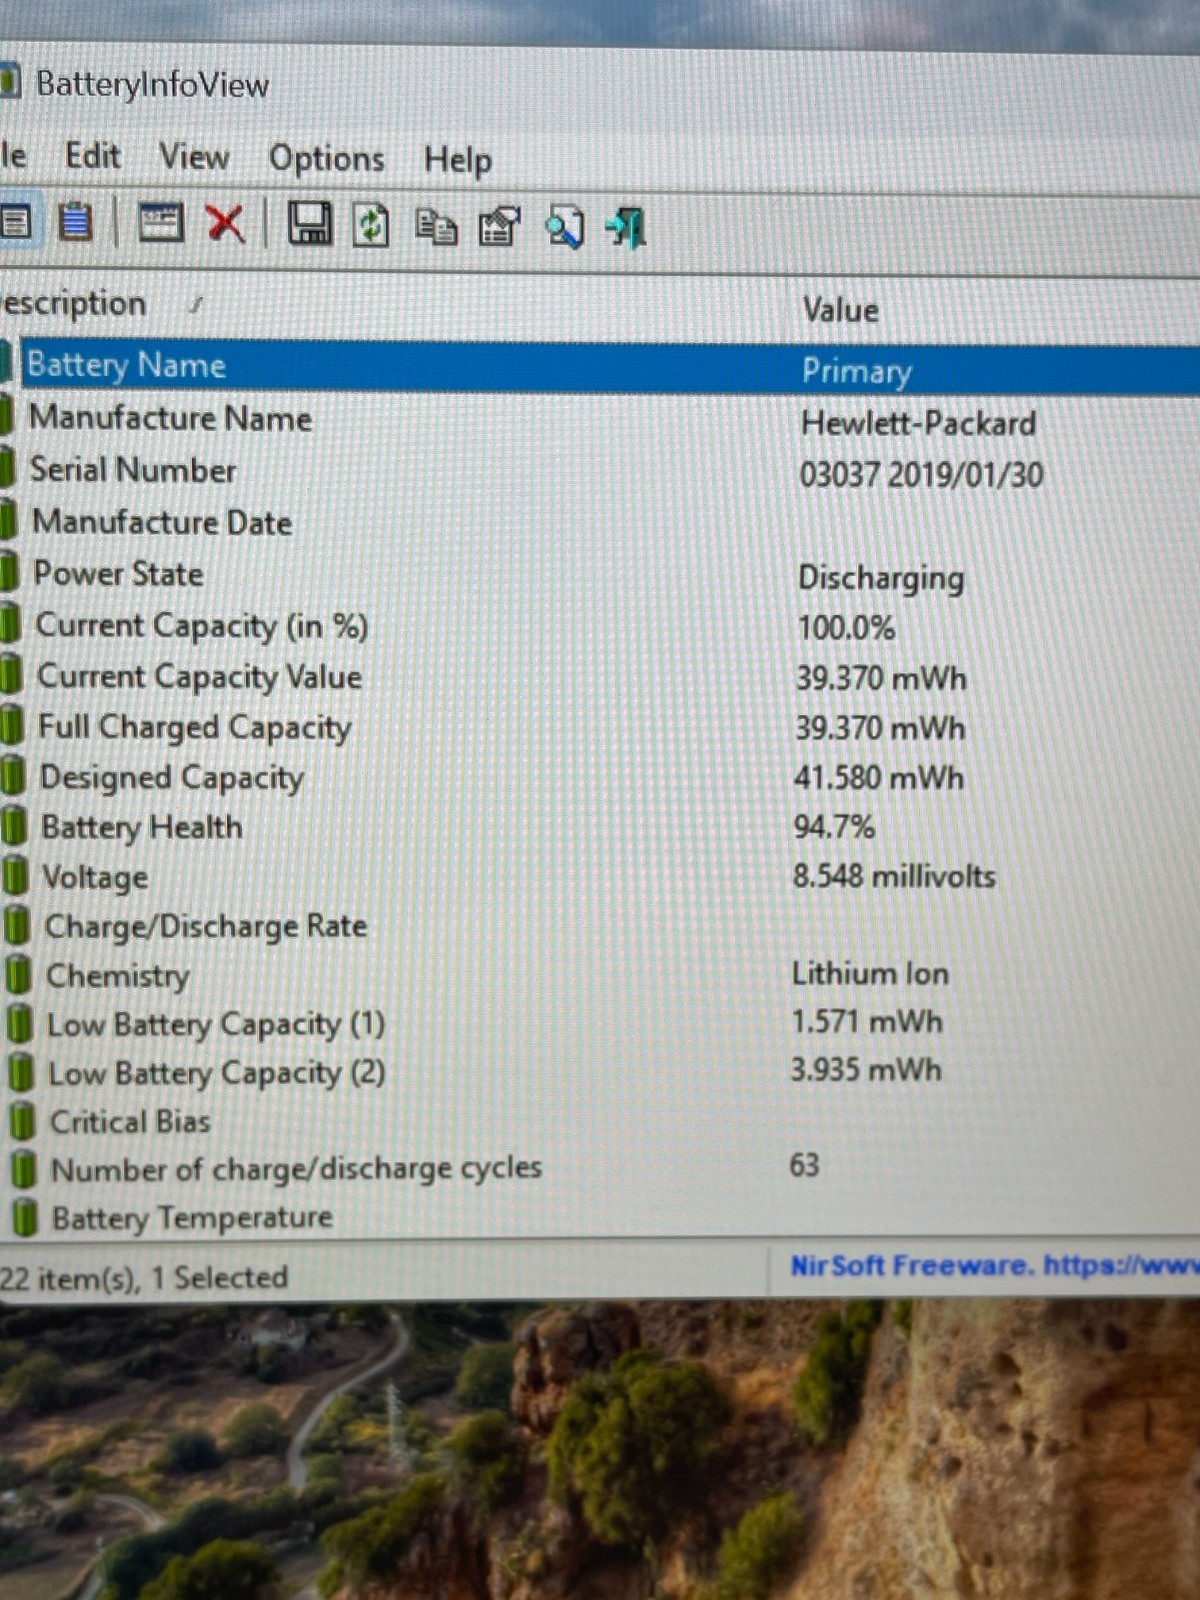Click the value Lithium Ion
1200x1600 pixels.
(x=870, y=973)
